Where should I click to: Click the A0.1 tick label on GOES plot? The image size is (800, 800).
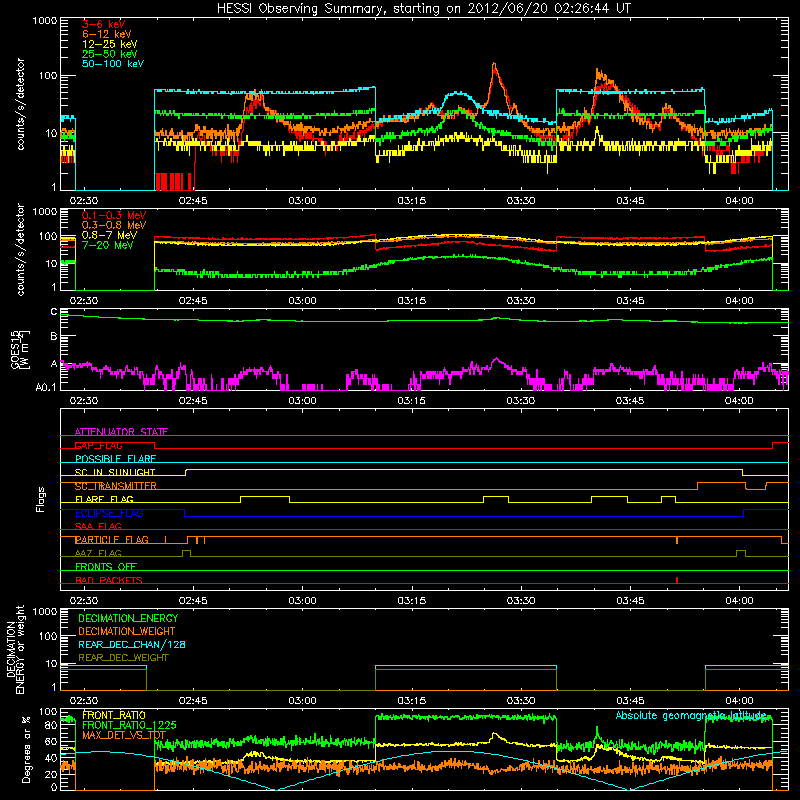point(46,387)
